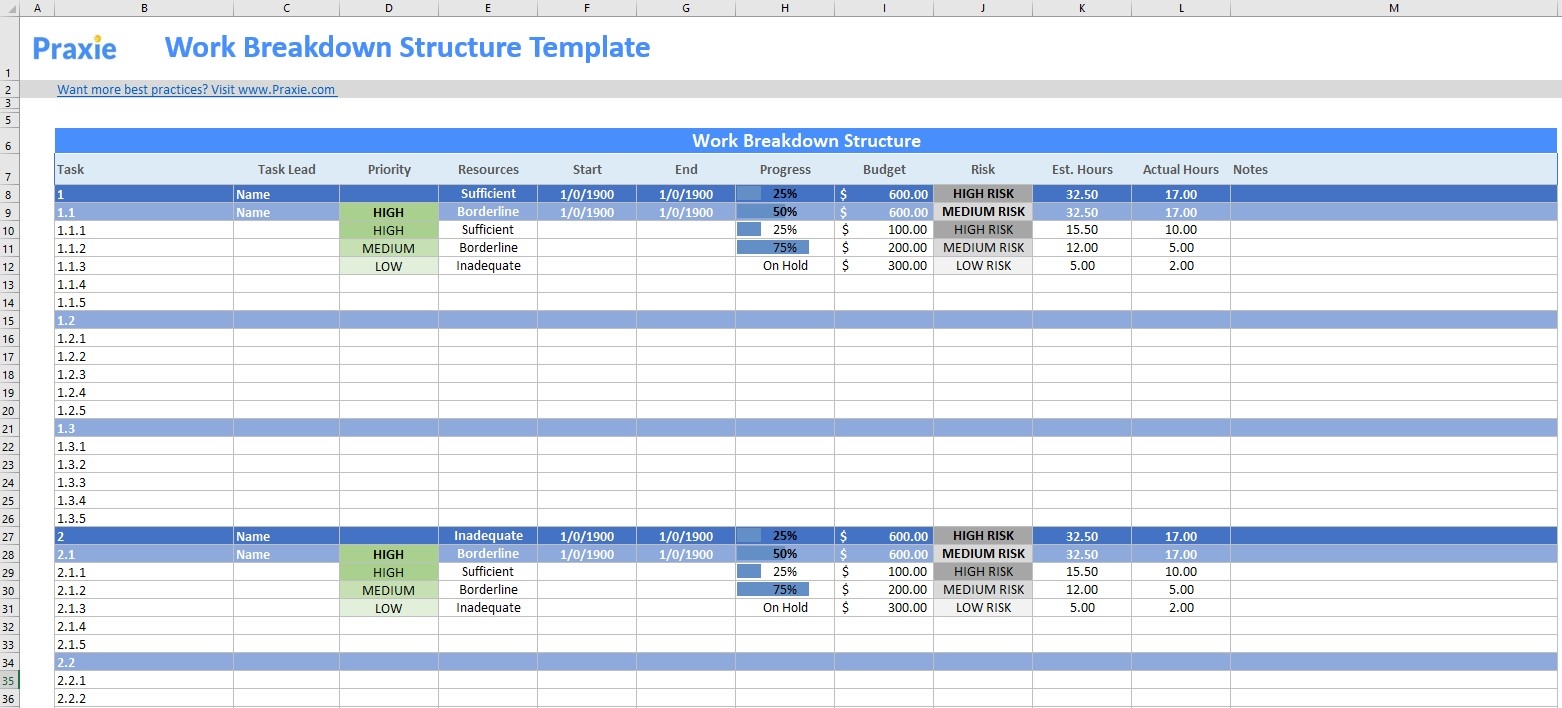Viewport: 1562px width, 708px height.
Task: Click the MEDIUM priority cell for task 1.1.2
Action: point(388,247)
